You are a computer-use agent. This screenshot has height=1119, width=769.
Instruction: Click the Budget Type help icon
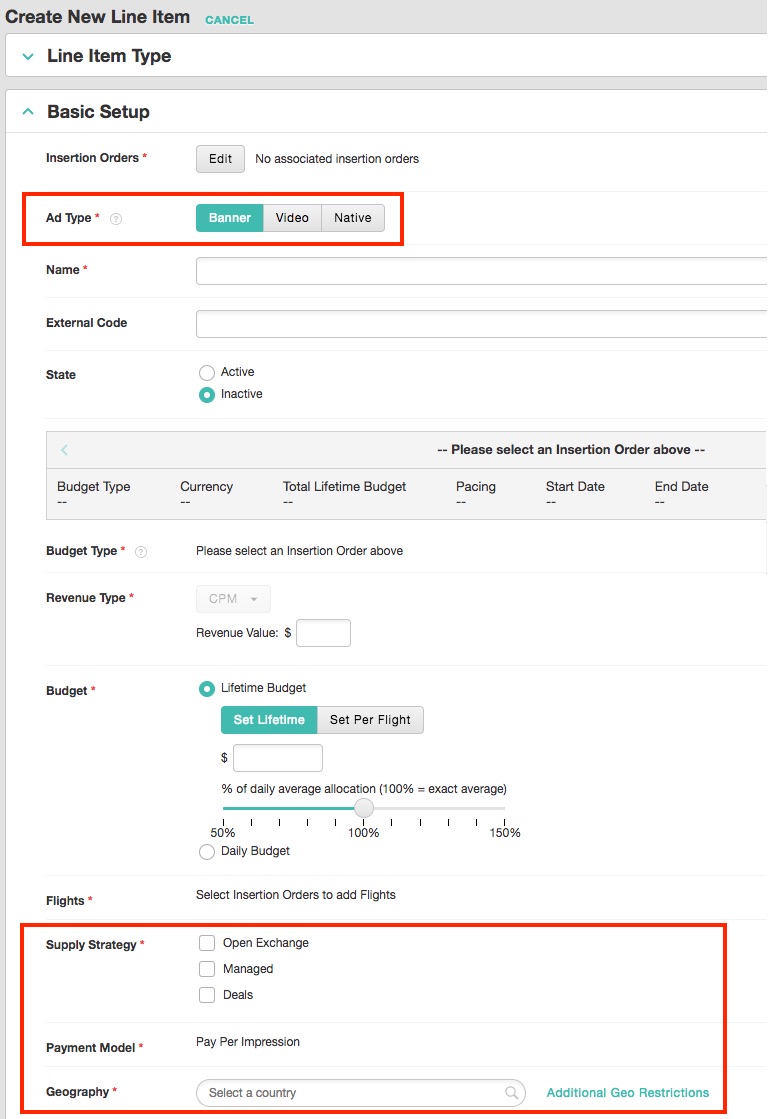pos(141,550)
